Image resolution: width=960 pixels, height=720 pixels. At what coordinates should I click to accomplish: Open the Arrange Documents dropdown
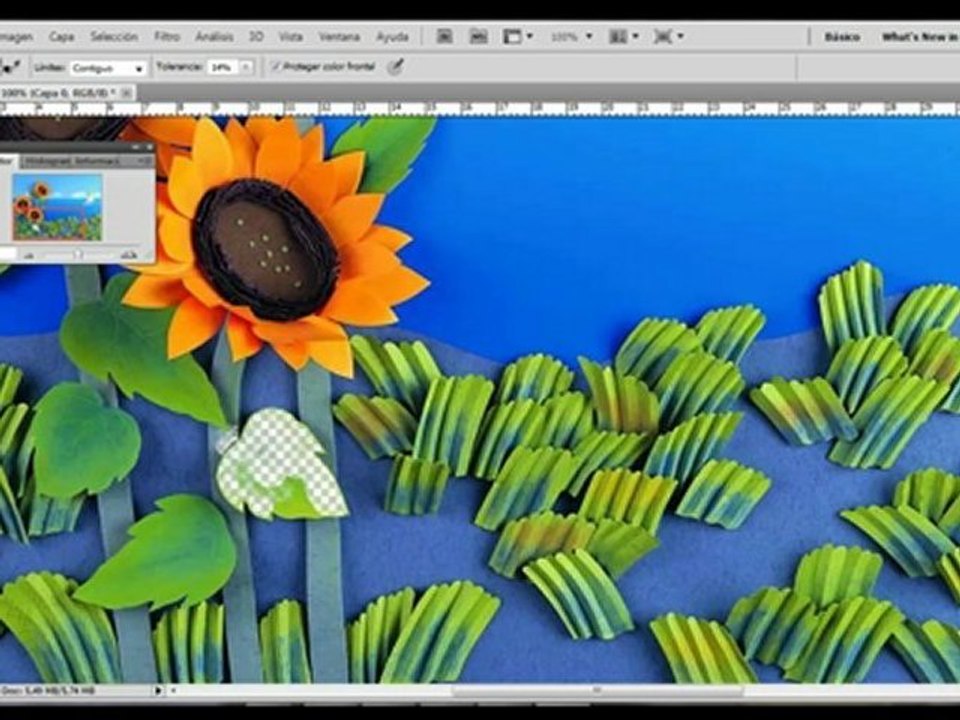(x=623, y=37)
